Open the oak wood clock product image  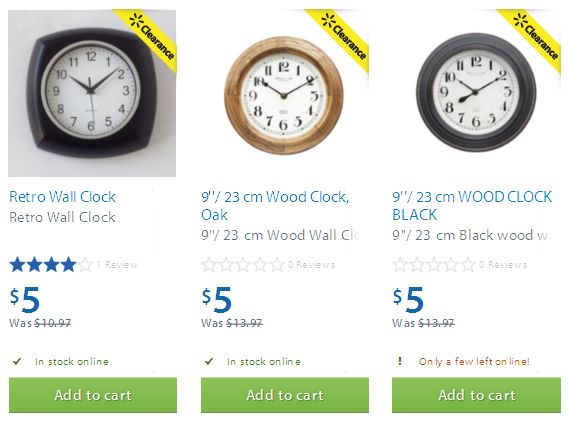[284, 93]
